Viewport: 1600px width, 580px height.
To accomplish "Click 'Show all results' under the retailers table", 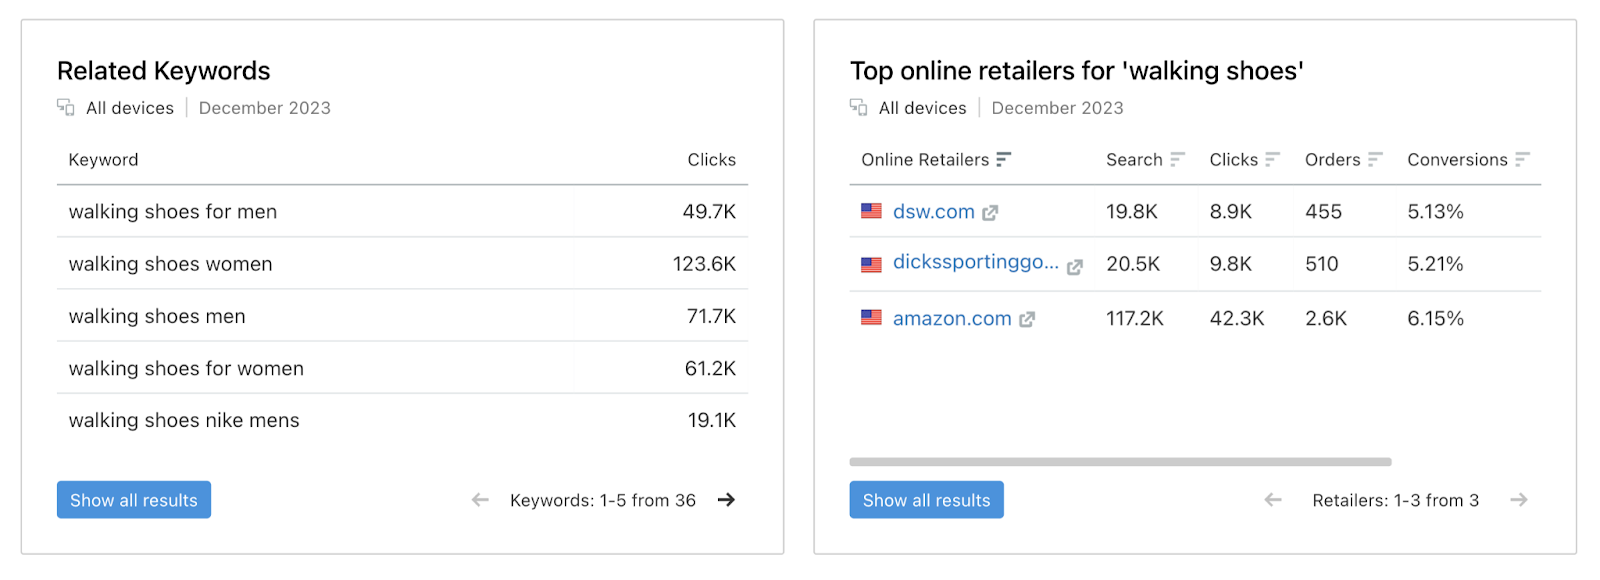I will pos(925,499).
